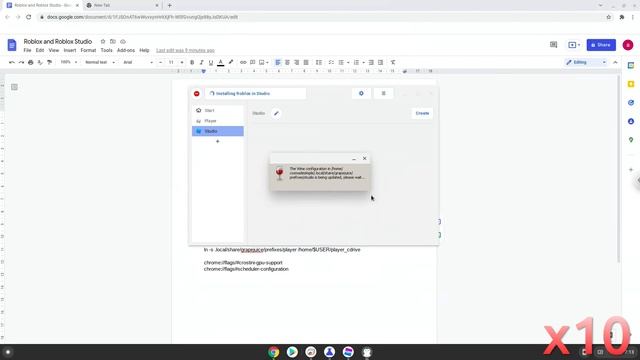Open the Help menu
Image resolution: width=640 pixels, height=360 pixels.
click(144, 50)
